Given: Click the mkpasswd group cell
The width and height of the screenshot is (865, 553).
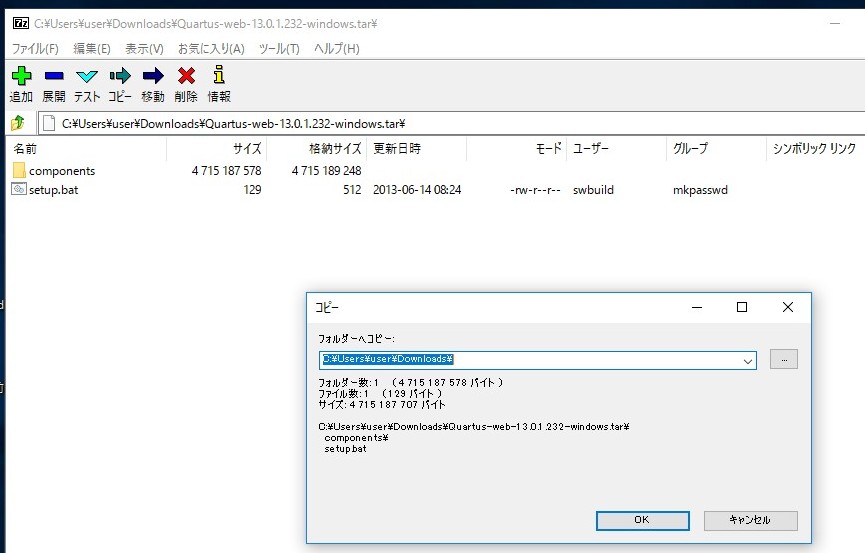Looking at the screenshot, I should pos(700,190).
